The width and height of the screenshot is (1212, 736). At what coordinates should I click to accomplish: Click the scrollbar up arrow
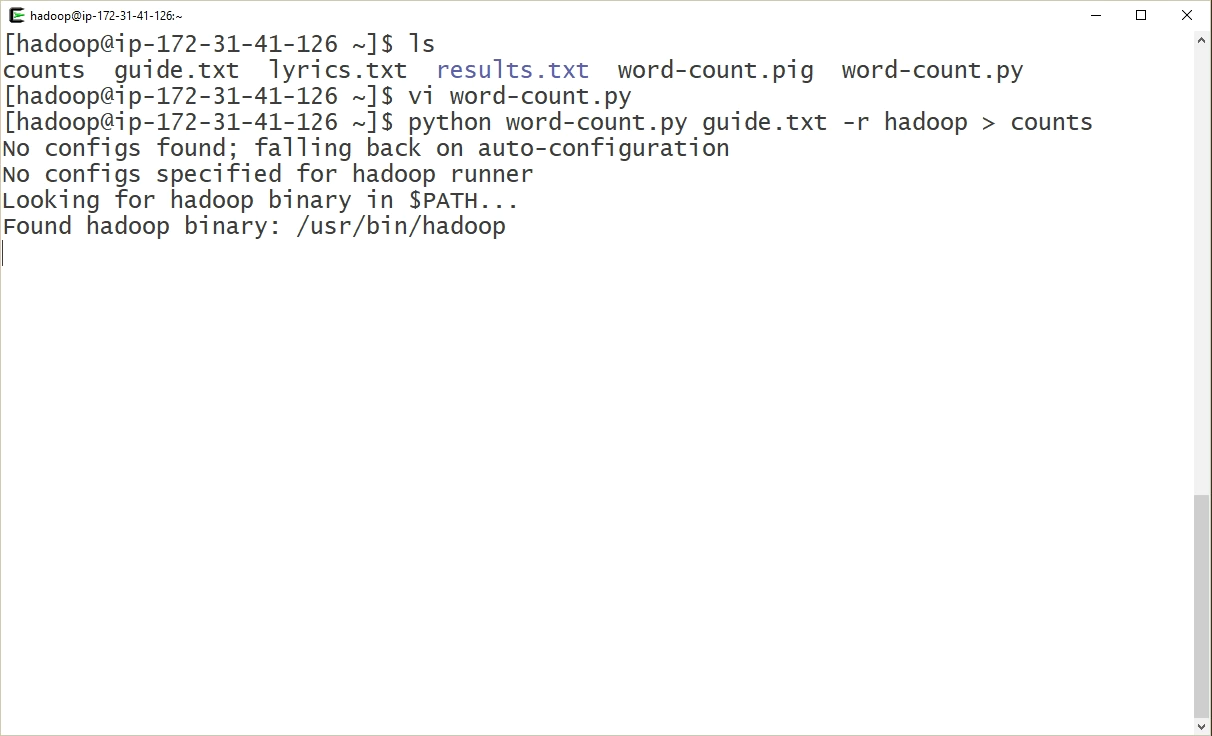tap(1201, 39)
